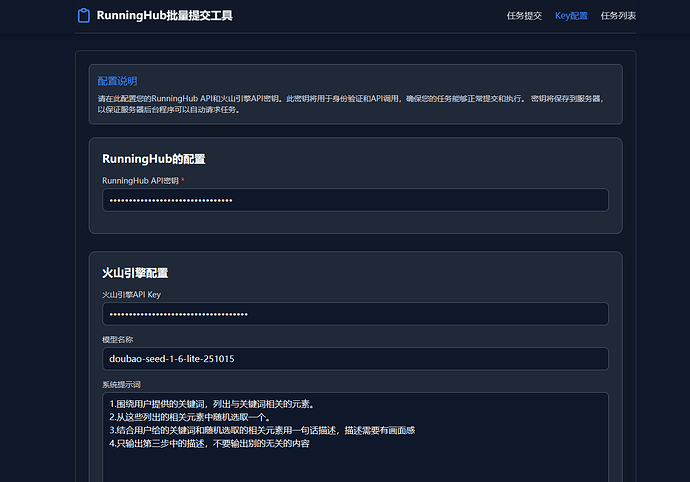690x482 pixels.
Task: Select the 火山引擎配置 section heading
Action: tap(135, 273)
